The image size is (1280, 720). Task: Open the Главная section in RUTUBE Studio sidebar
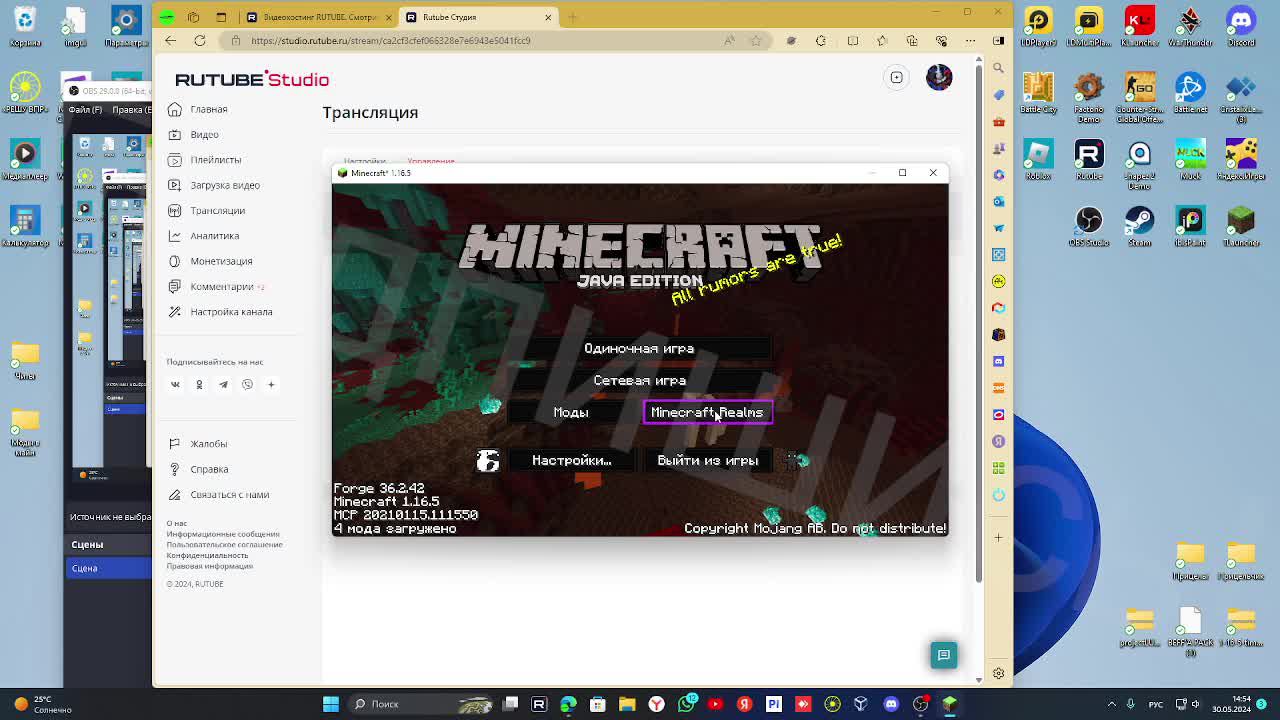coord(198,109)
